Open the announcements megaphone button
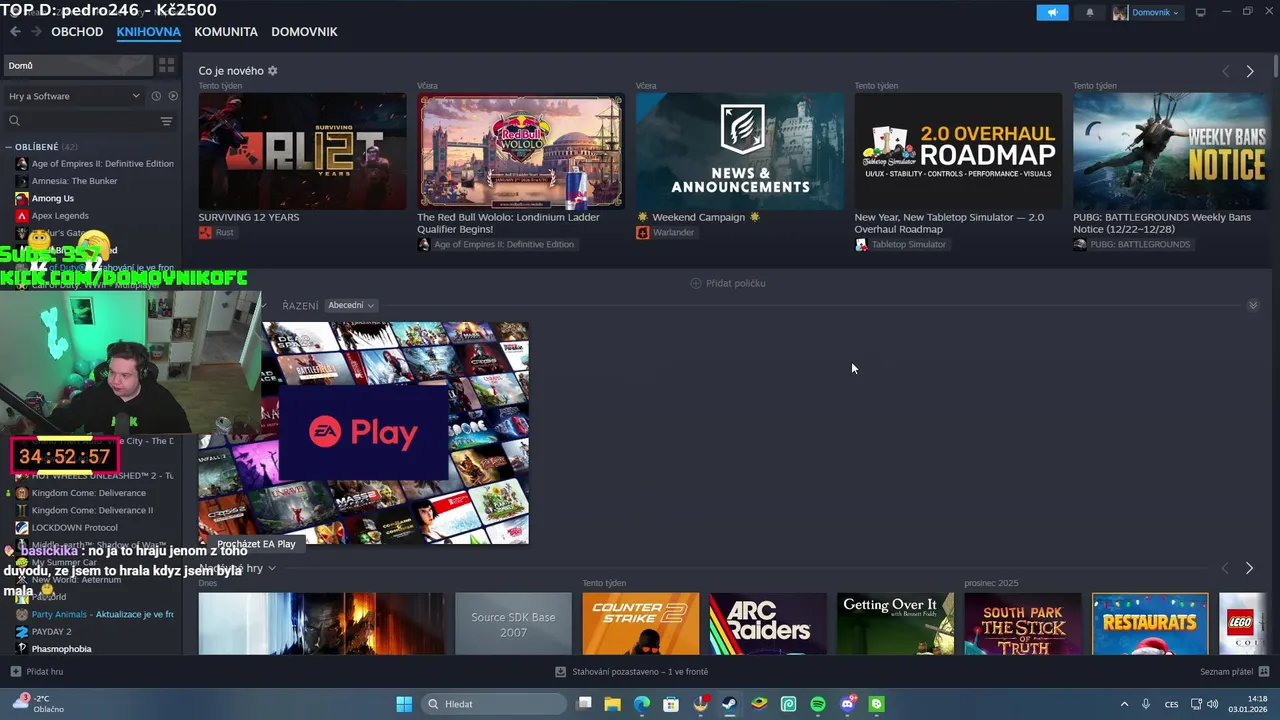 pos(1052,12)
